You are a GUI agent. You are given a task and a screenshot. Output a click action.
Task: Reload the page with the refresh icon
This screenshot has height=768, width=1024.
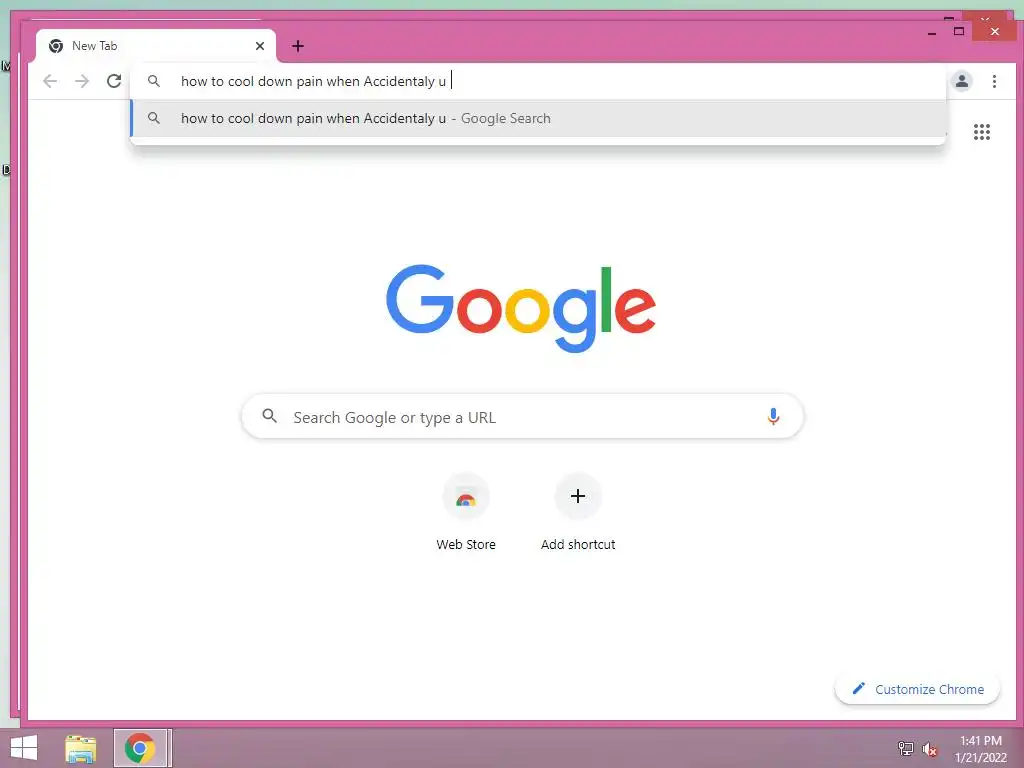(x=114, y=81)
